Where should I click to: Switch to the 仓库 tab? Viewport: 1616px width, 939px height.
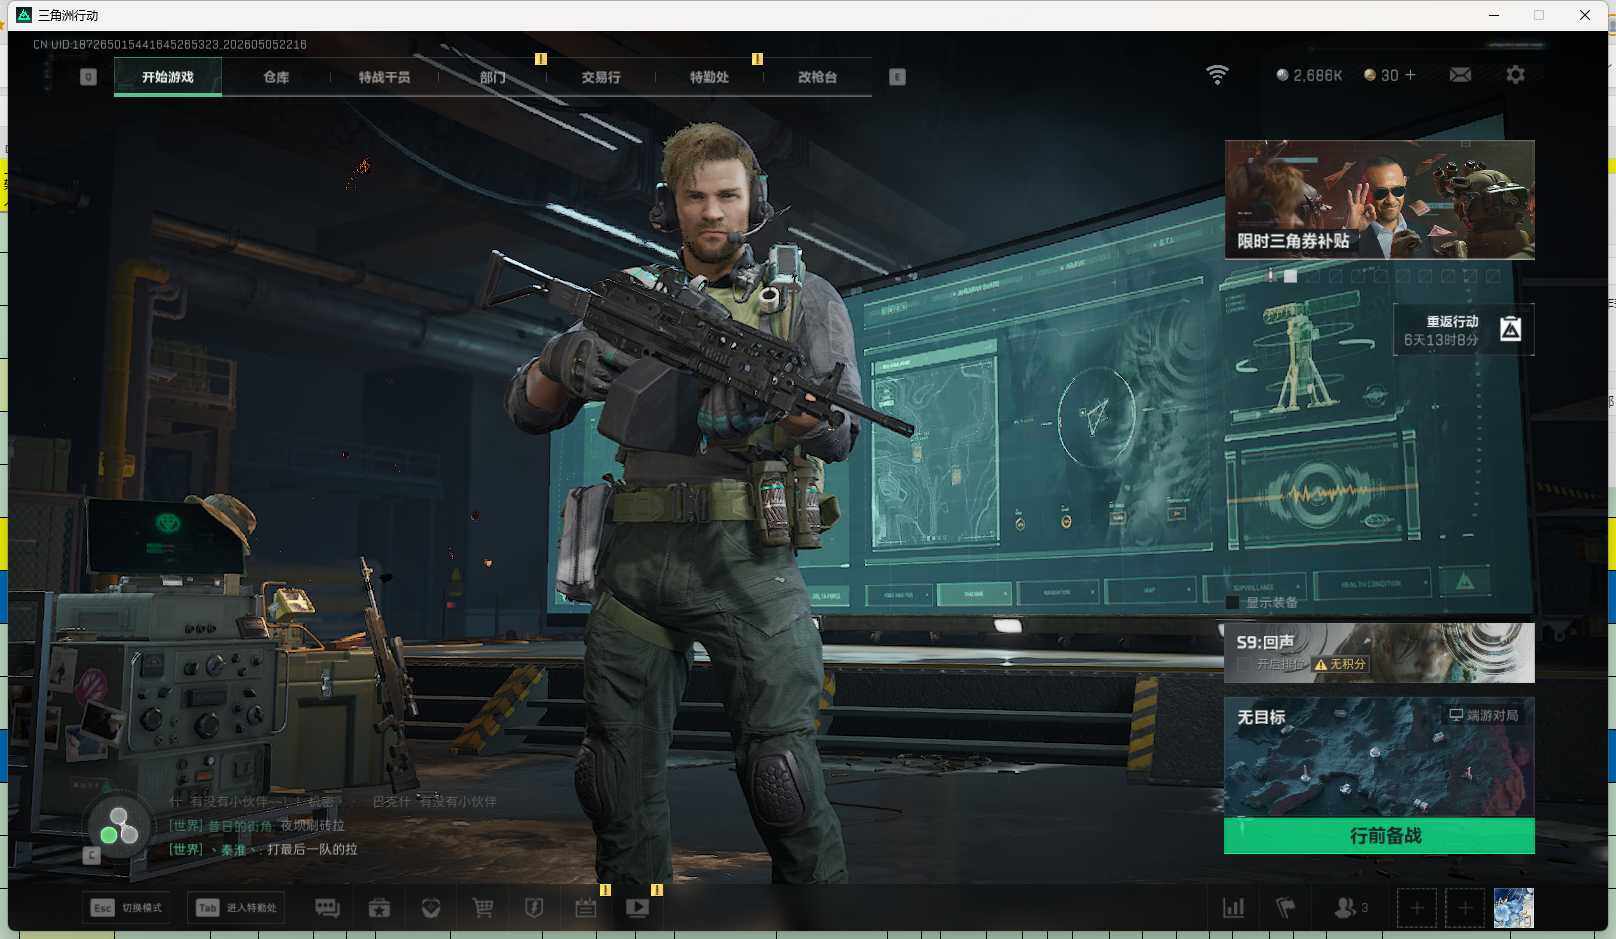click(276, 77)
